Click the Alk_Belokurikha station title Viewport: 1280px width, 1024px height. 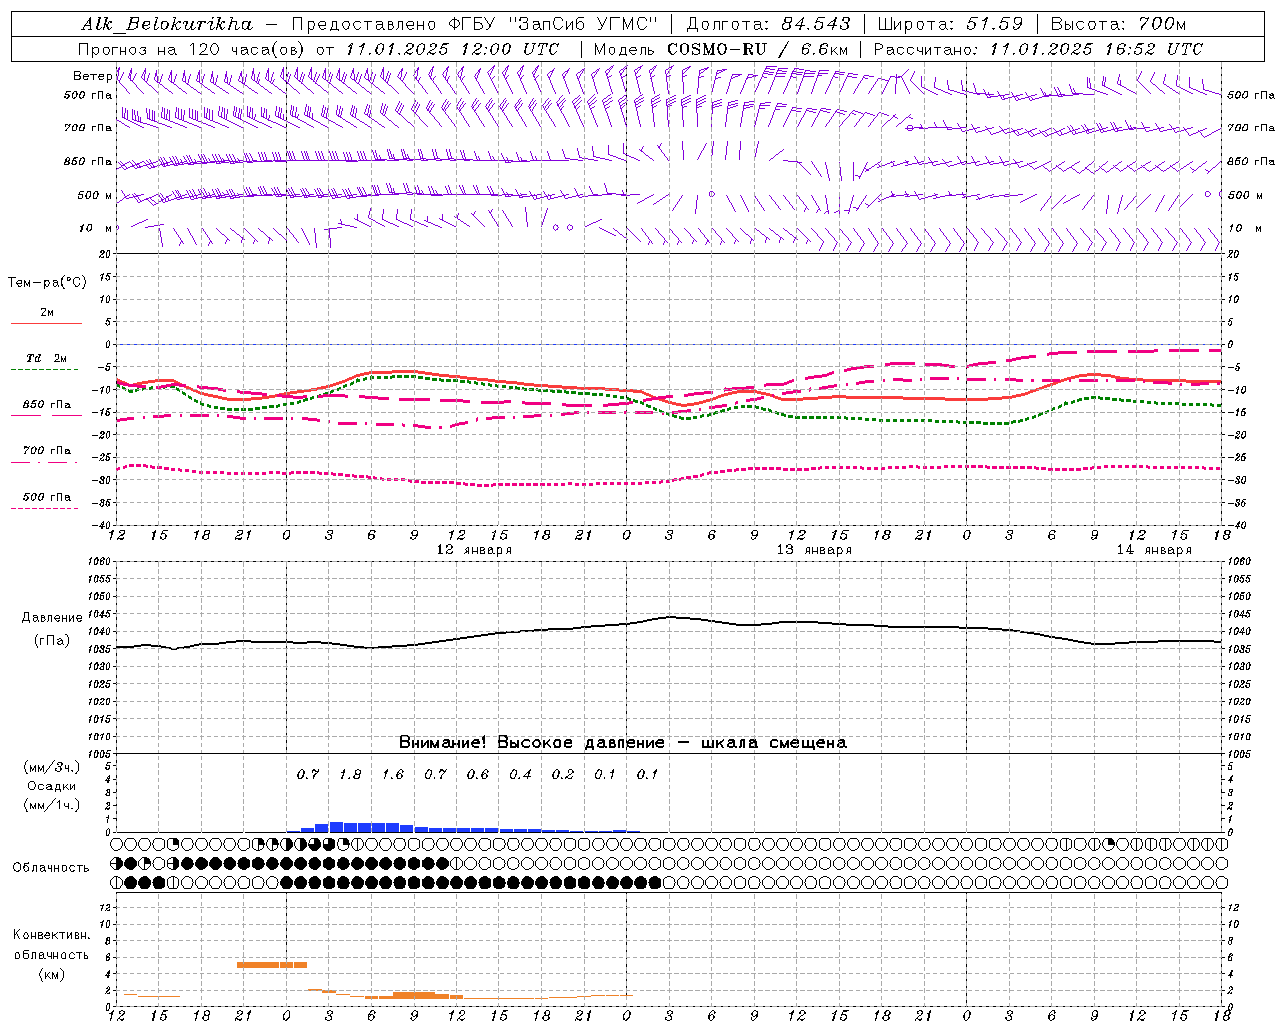[166, 24]
